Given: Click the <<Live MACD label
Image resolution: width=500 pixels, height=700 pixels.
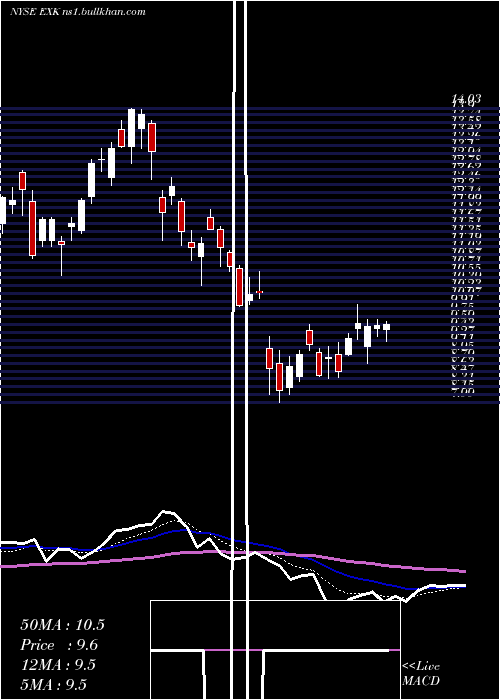Looking at the screenshot, I should point(421,673).
